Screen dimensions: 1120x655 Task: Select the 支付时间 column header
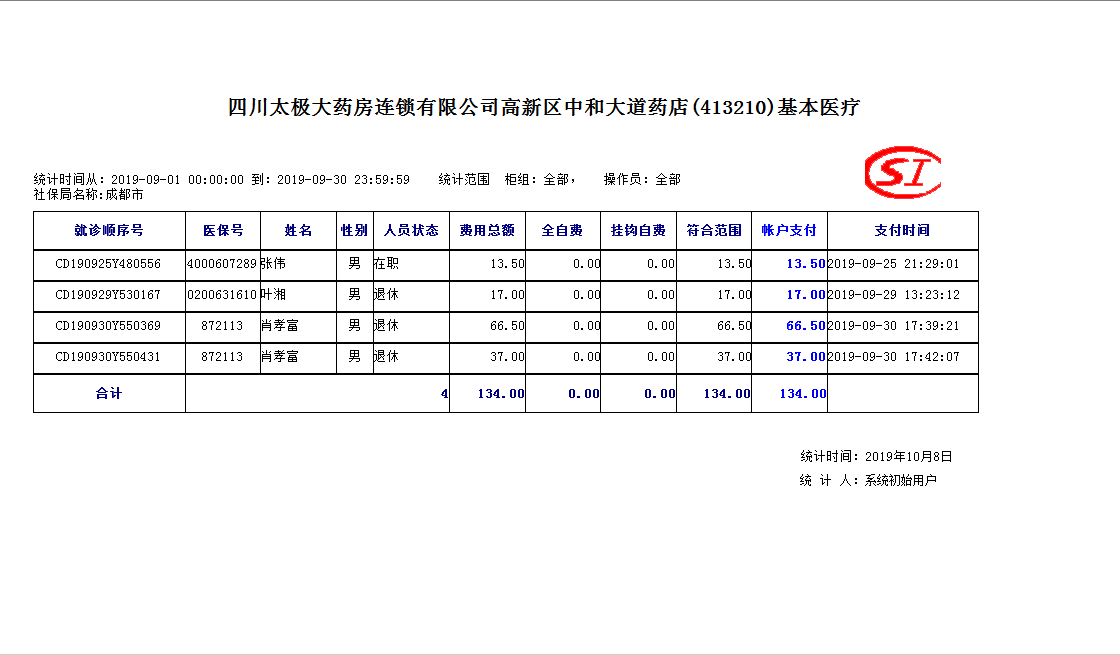coord(903,231)
